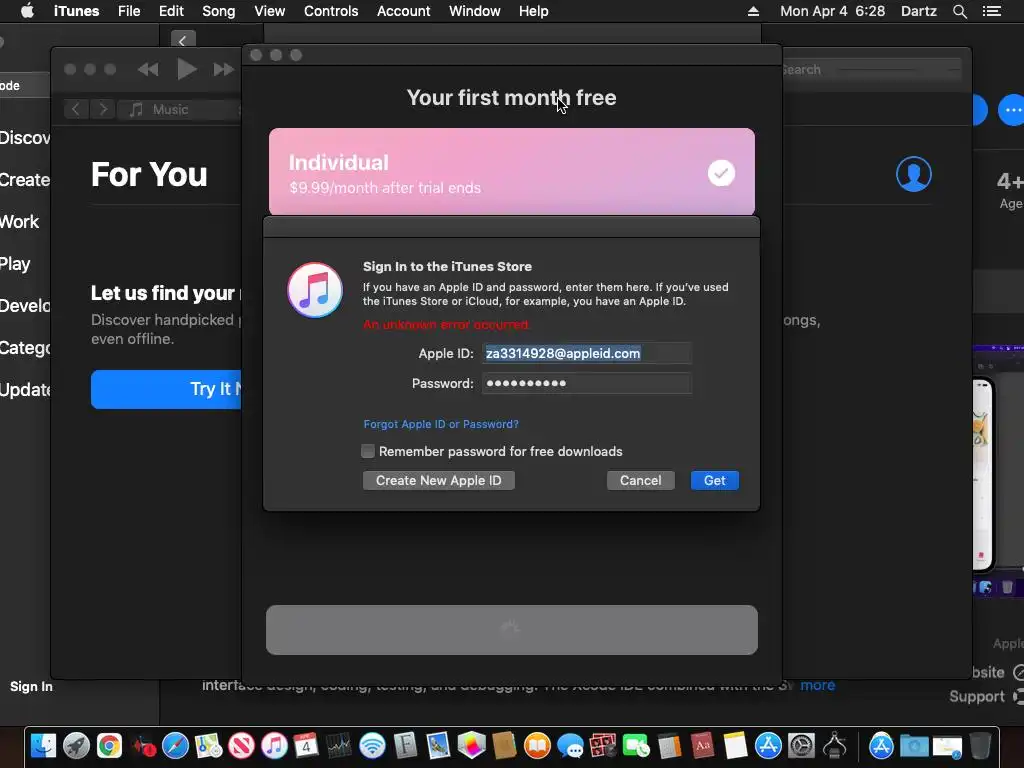Open Google Chrome from the Dock
This screenshot has width=1024, height=768.
point(110,746)
